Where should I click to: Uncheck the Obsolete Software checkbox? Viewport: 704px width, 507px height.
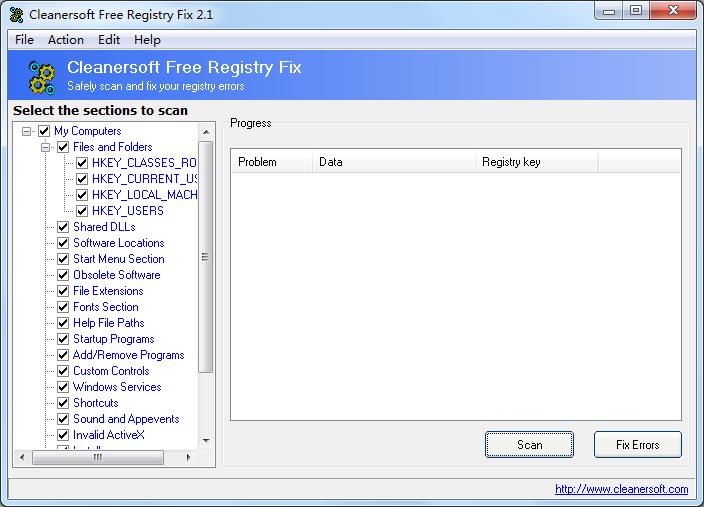pyautogui.click(x=63, y=275)
